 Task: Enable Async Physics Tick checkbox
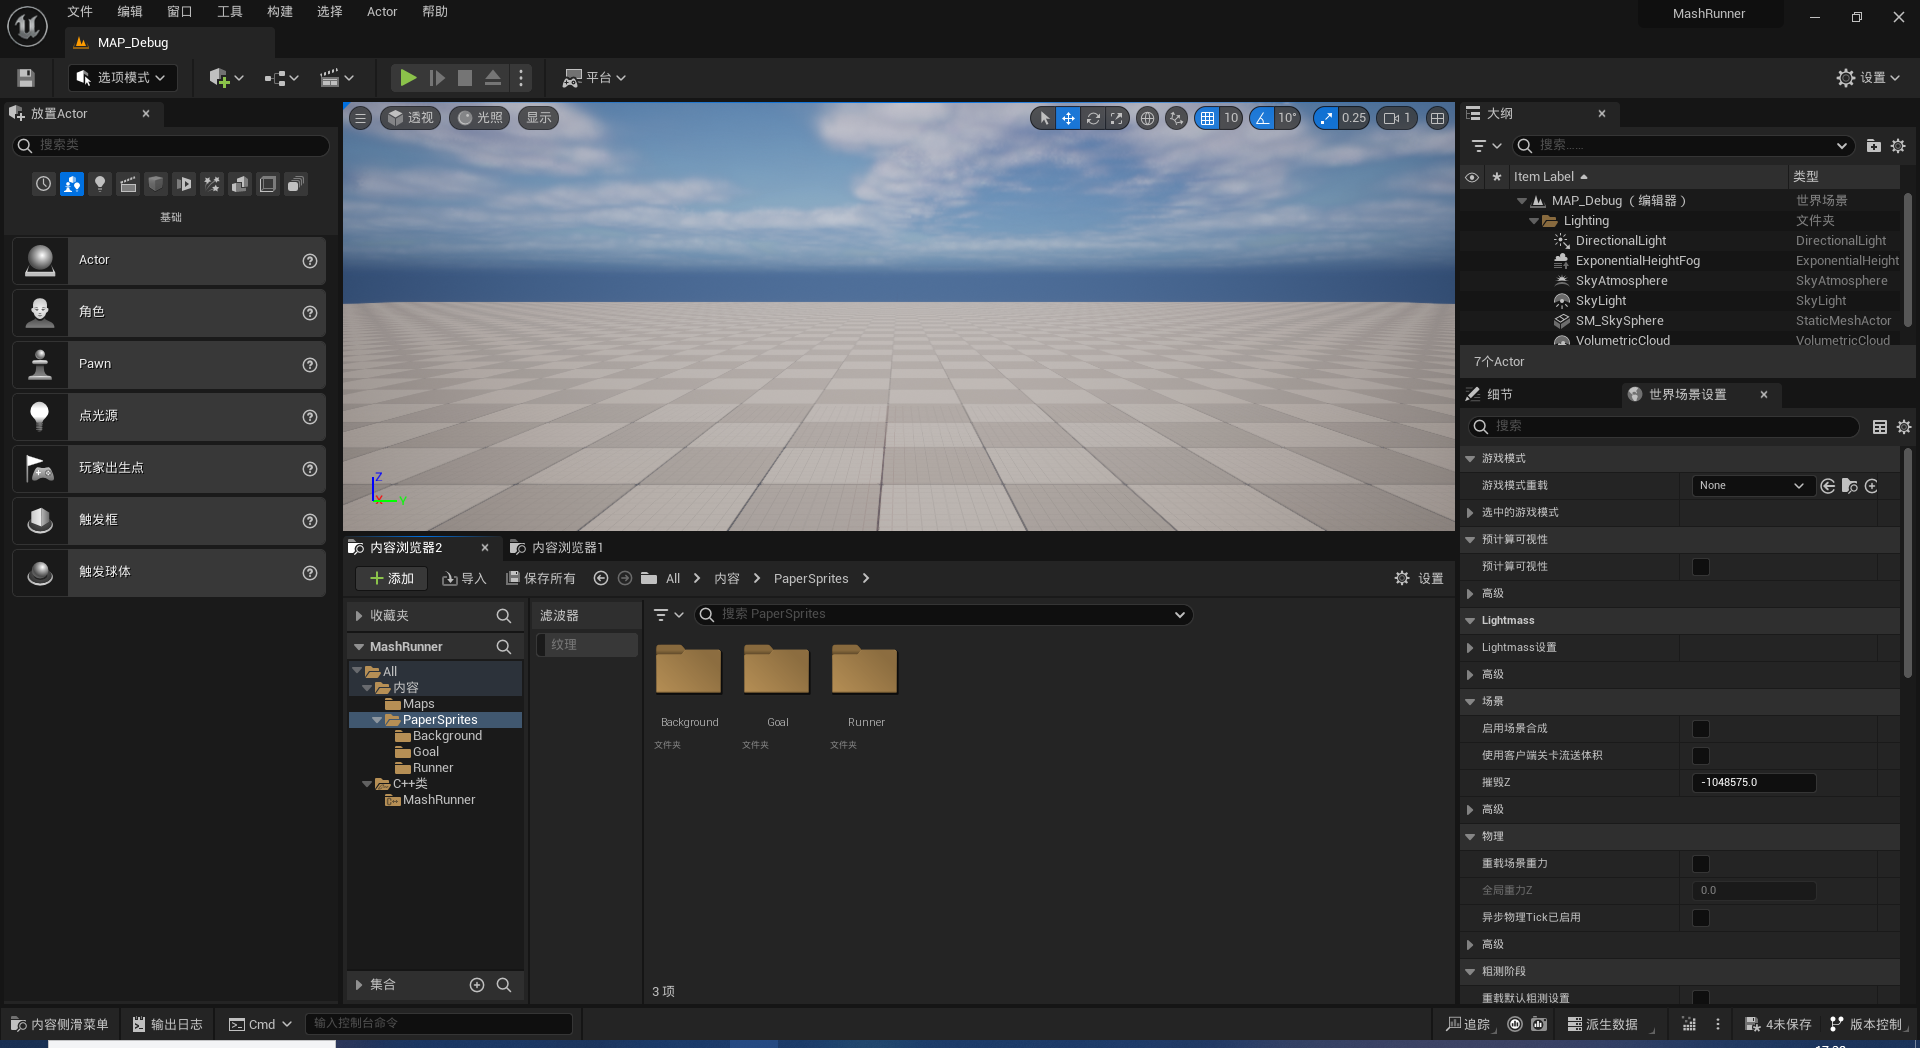(1700, 918)
